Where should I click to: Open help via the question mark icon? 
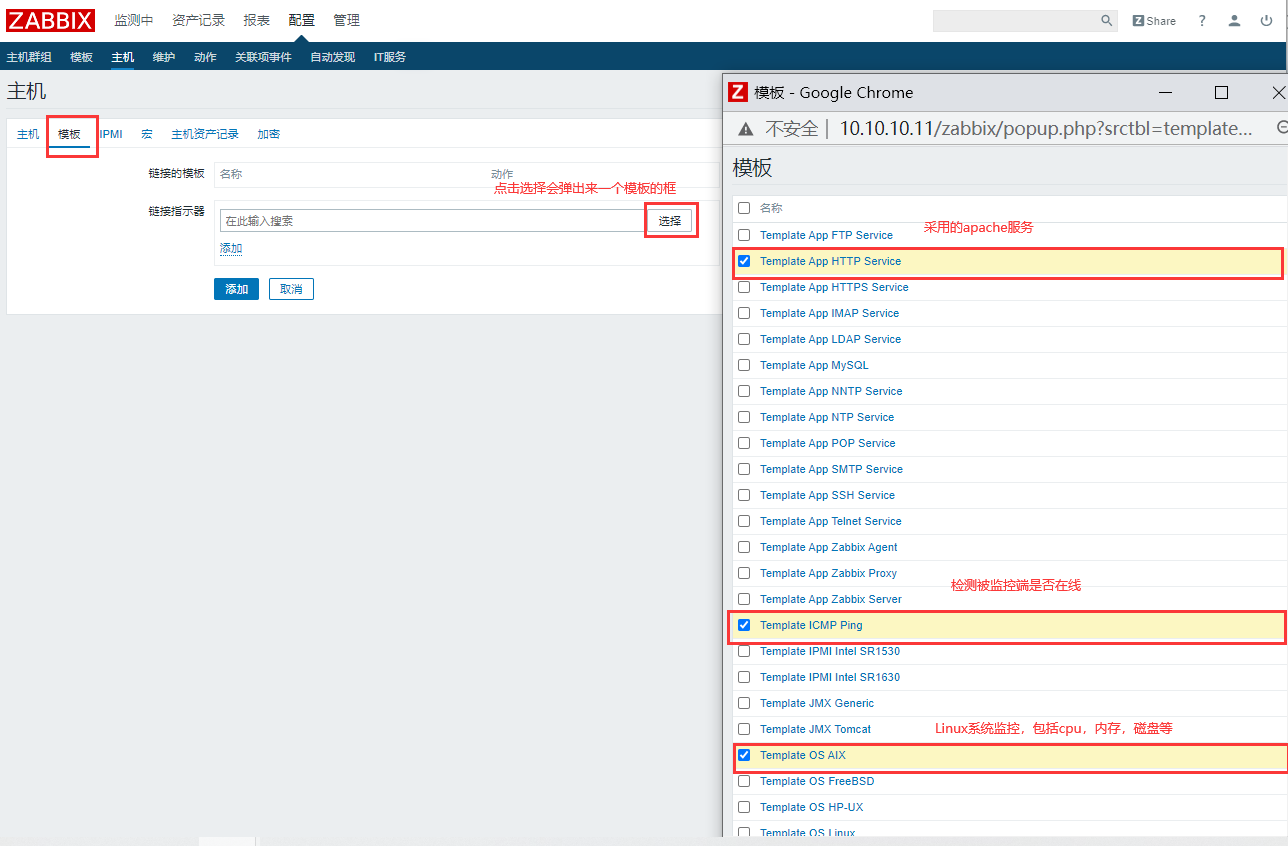[1202, 21]
